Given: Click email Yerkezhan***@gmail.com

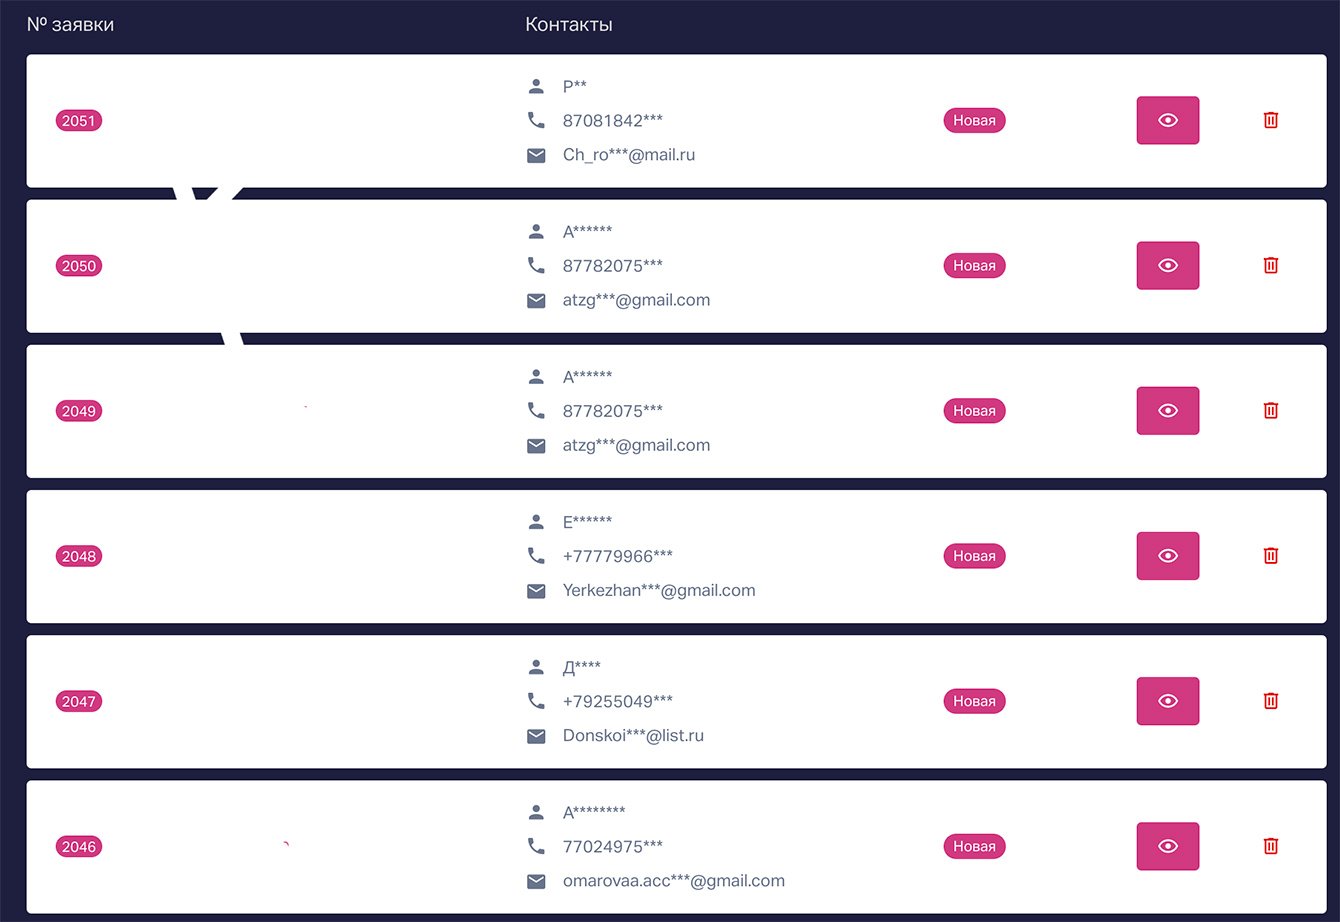Looking at the screenshot, I should (658, 591).
